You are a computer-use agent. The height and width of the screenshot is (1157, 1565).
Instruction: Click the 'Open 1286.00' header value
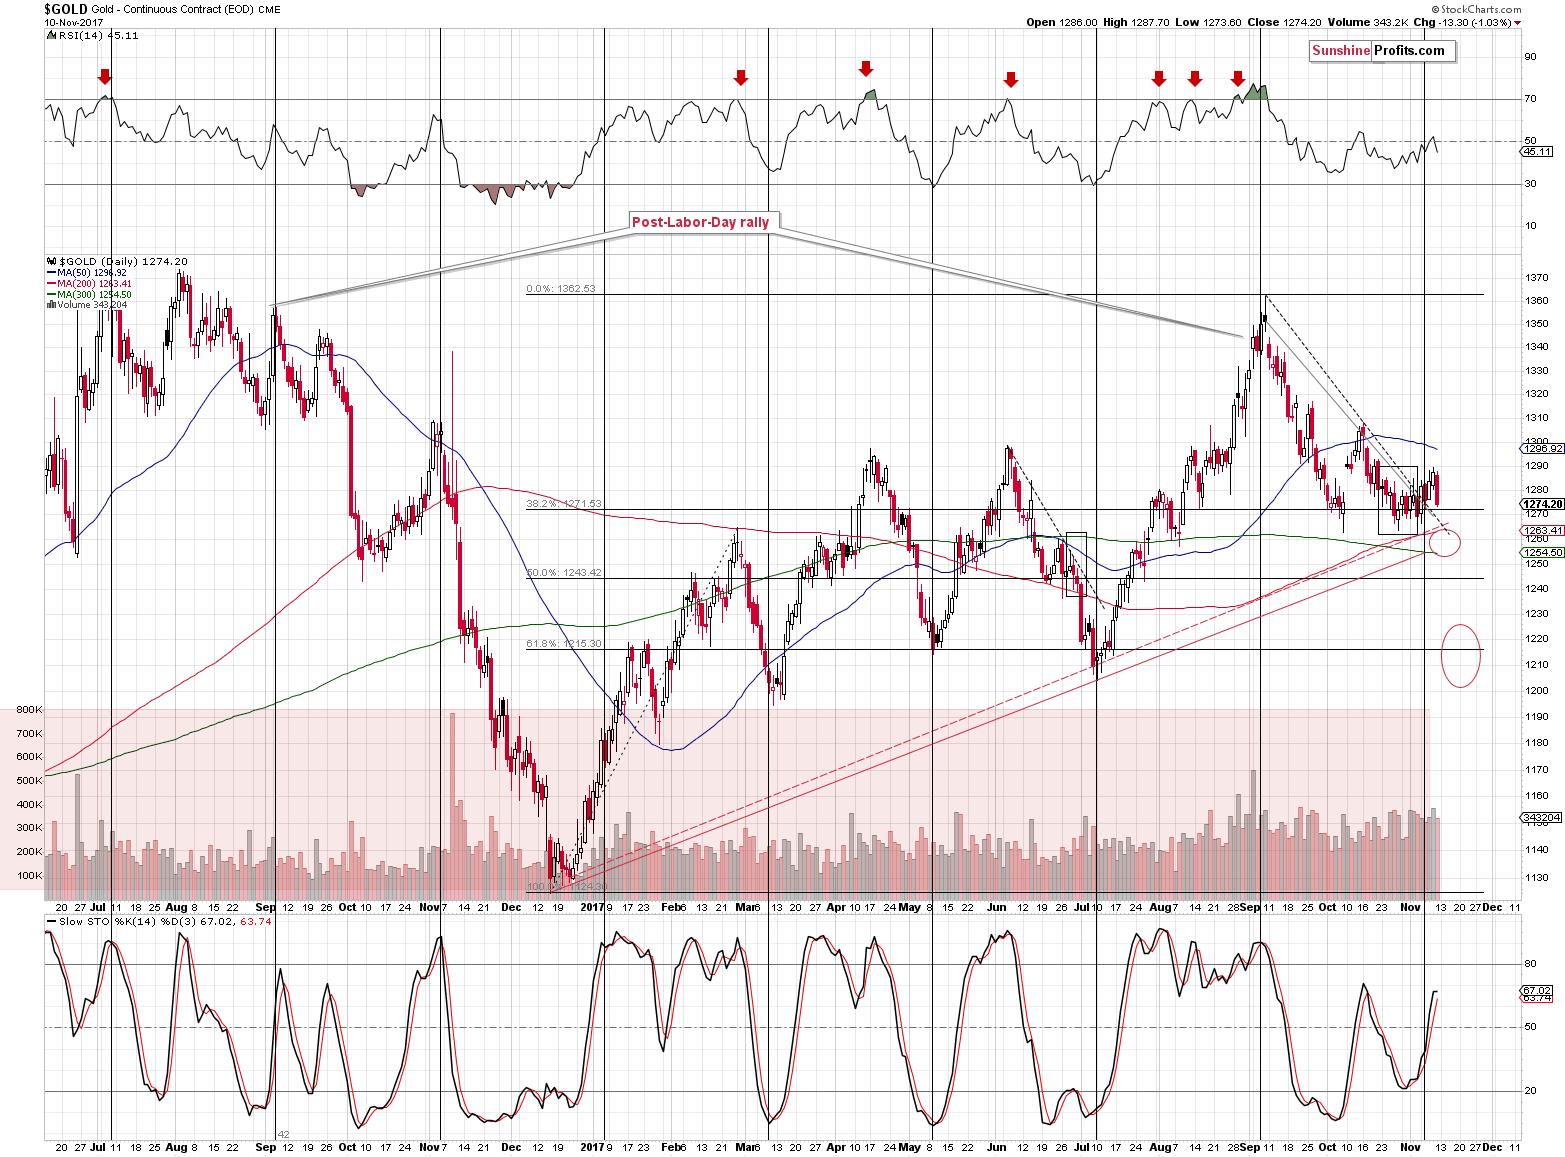[1061, 22]
